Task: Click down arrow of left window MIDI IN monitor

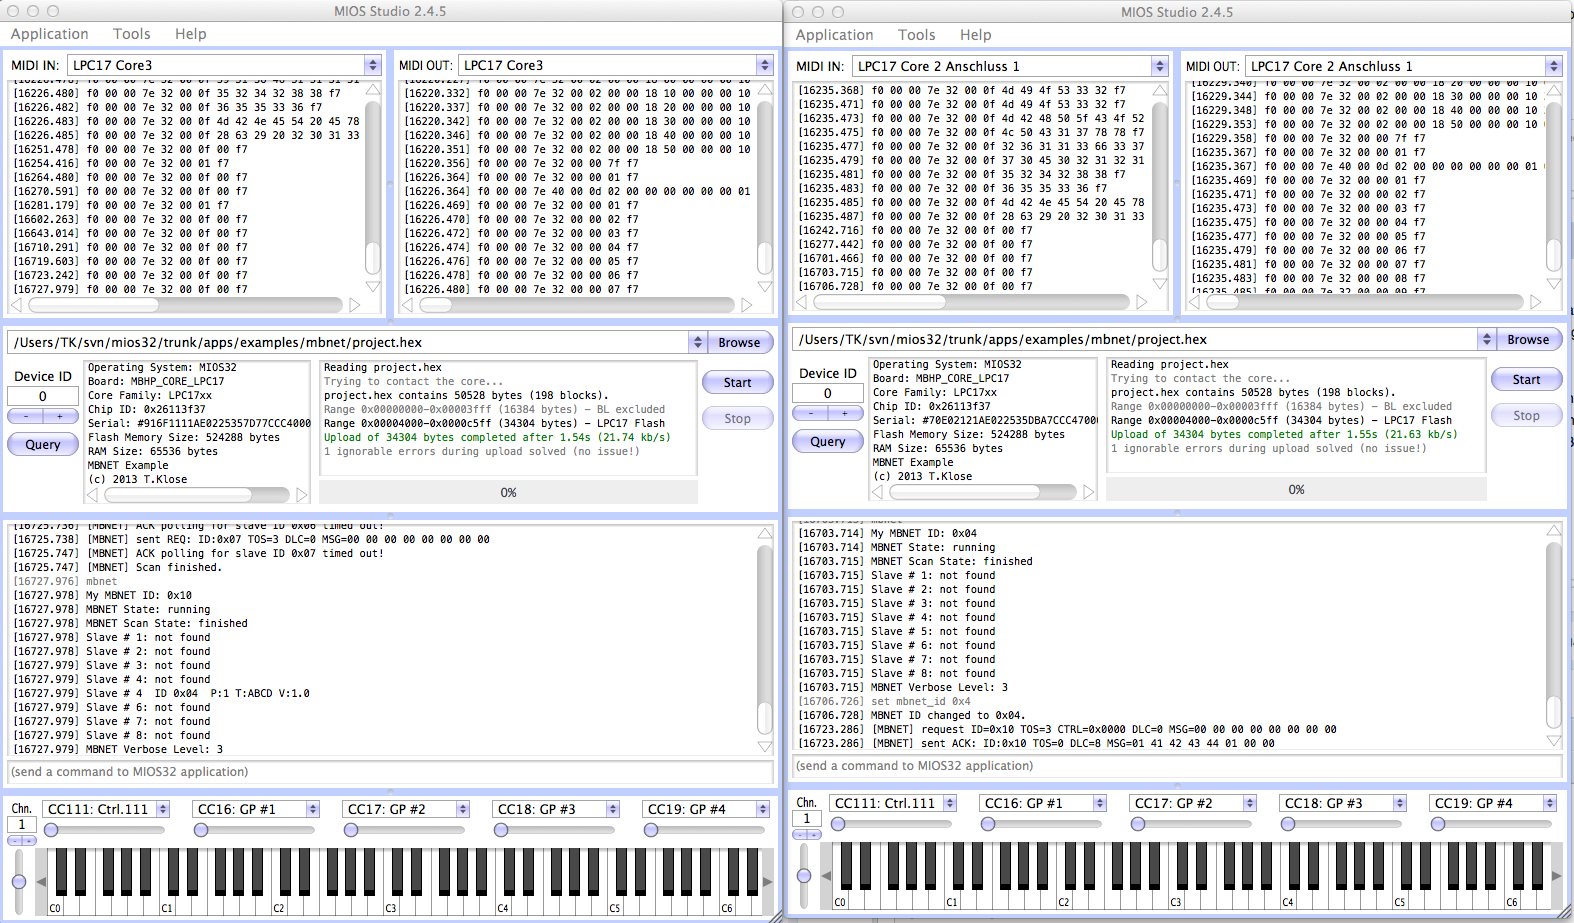Action: pos(373,287)
